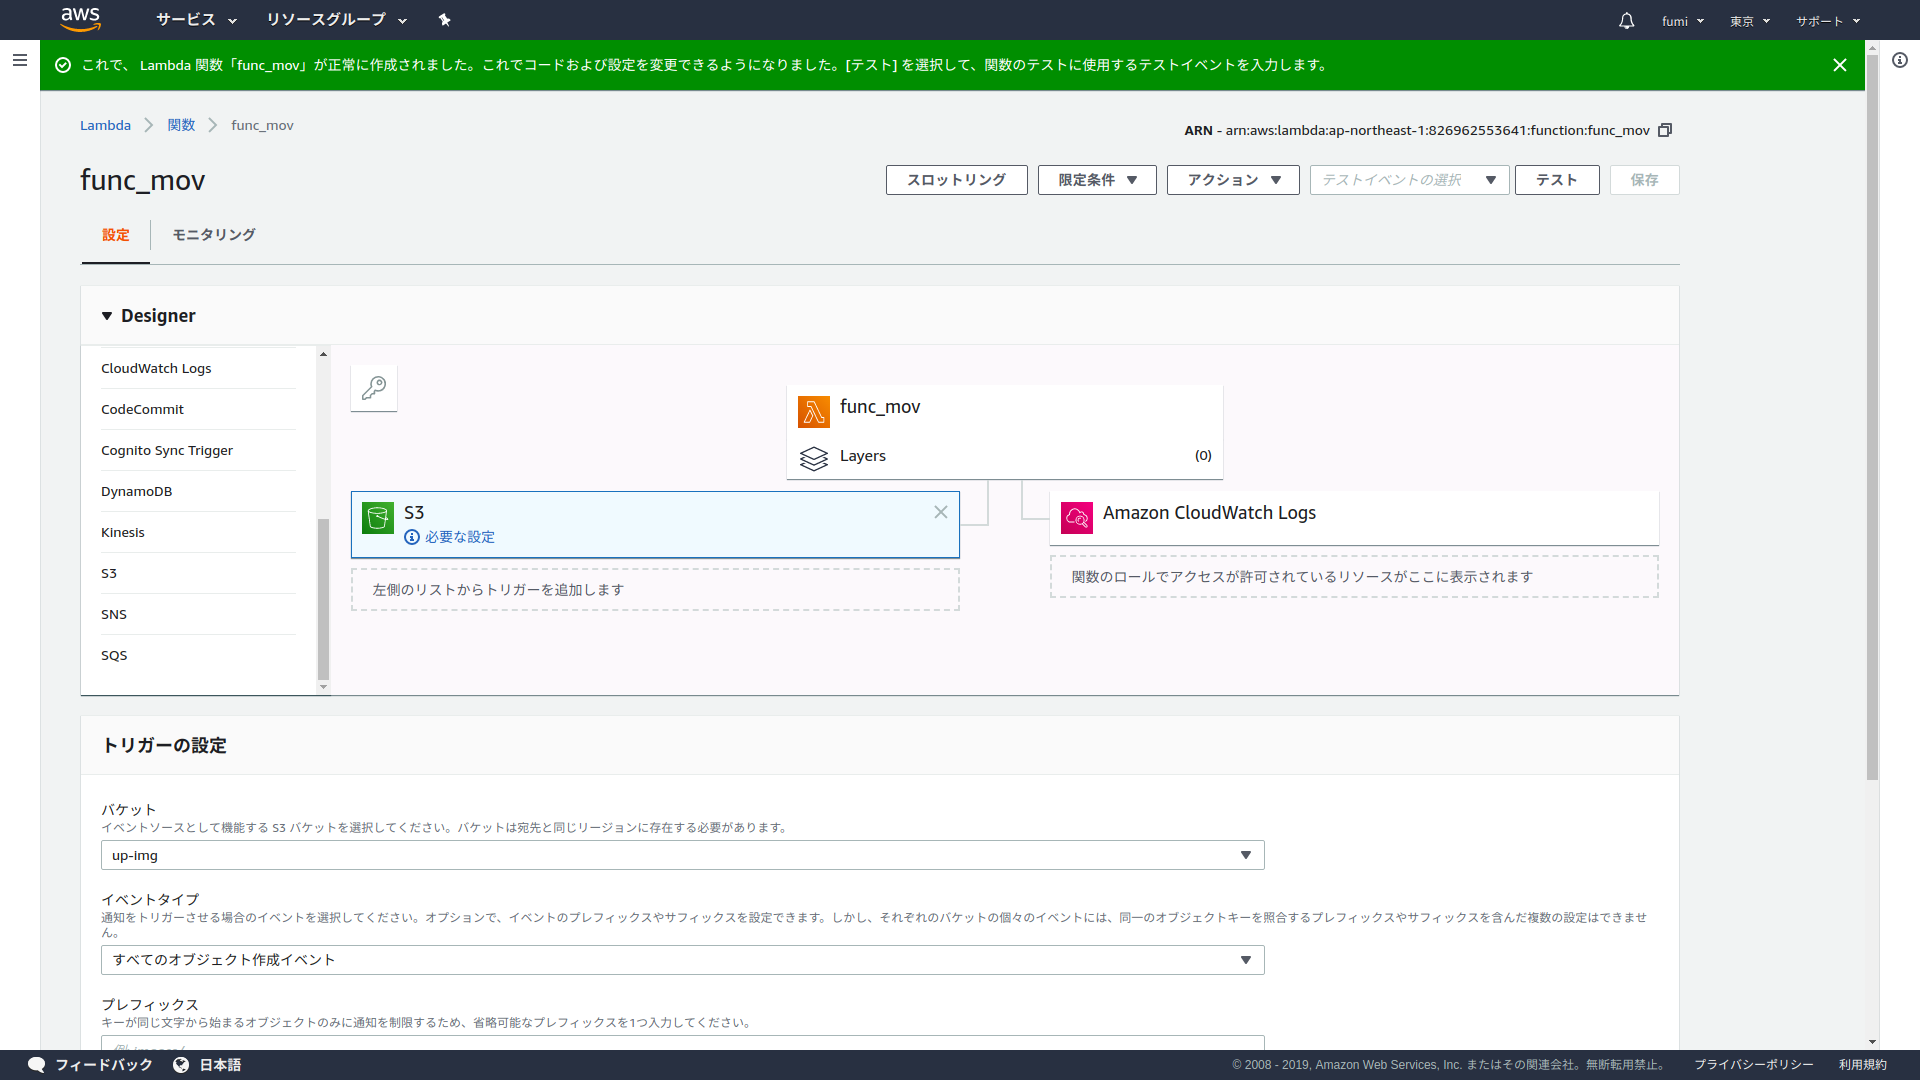Collapse the Designer section

pos(107,315)
